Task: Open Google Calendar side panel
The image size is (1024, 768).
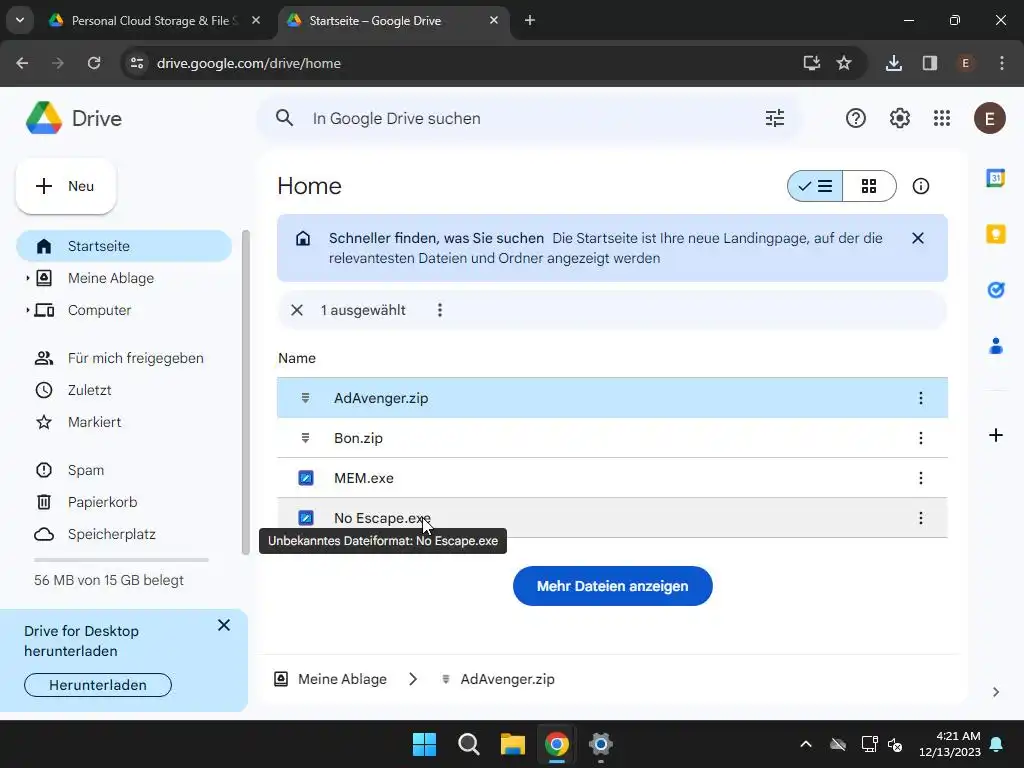Action: coord(995,178)
